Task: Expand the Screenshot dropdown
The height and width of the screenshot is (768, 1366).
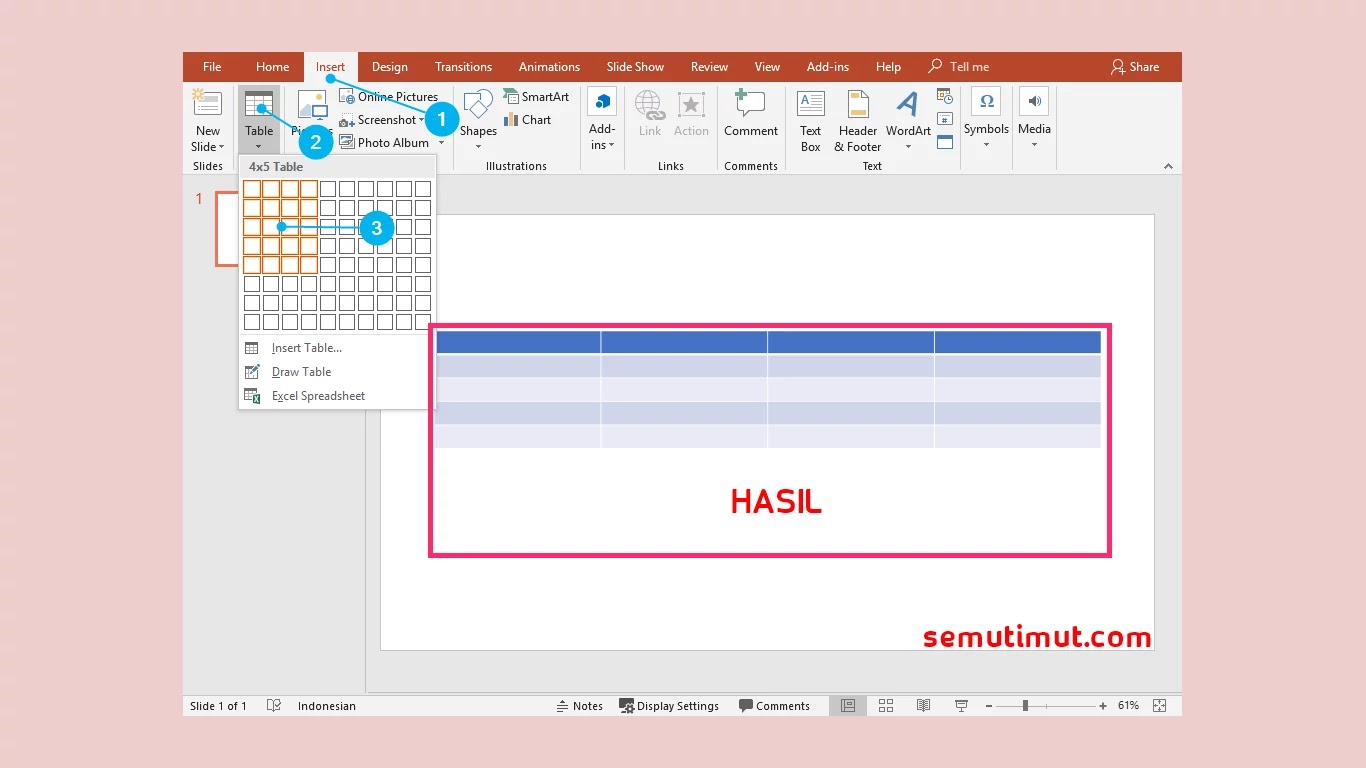Action: pyautogui.click(x=422, y=120)
